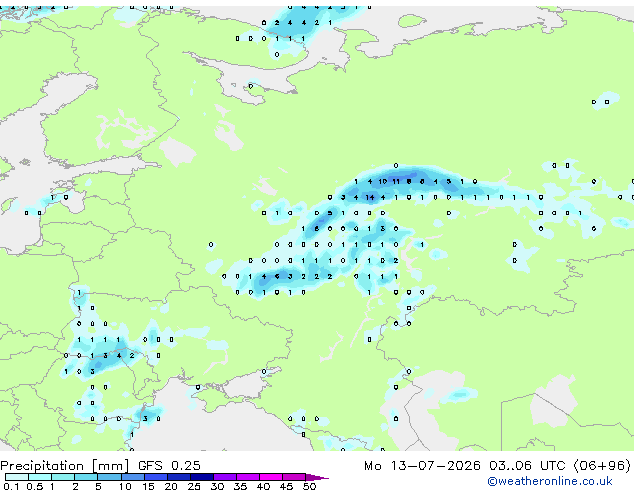Click the legend label "30"
The image size is (634, 490).
[x=217, y=486]
